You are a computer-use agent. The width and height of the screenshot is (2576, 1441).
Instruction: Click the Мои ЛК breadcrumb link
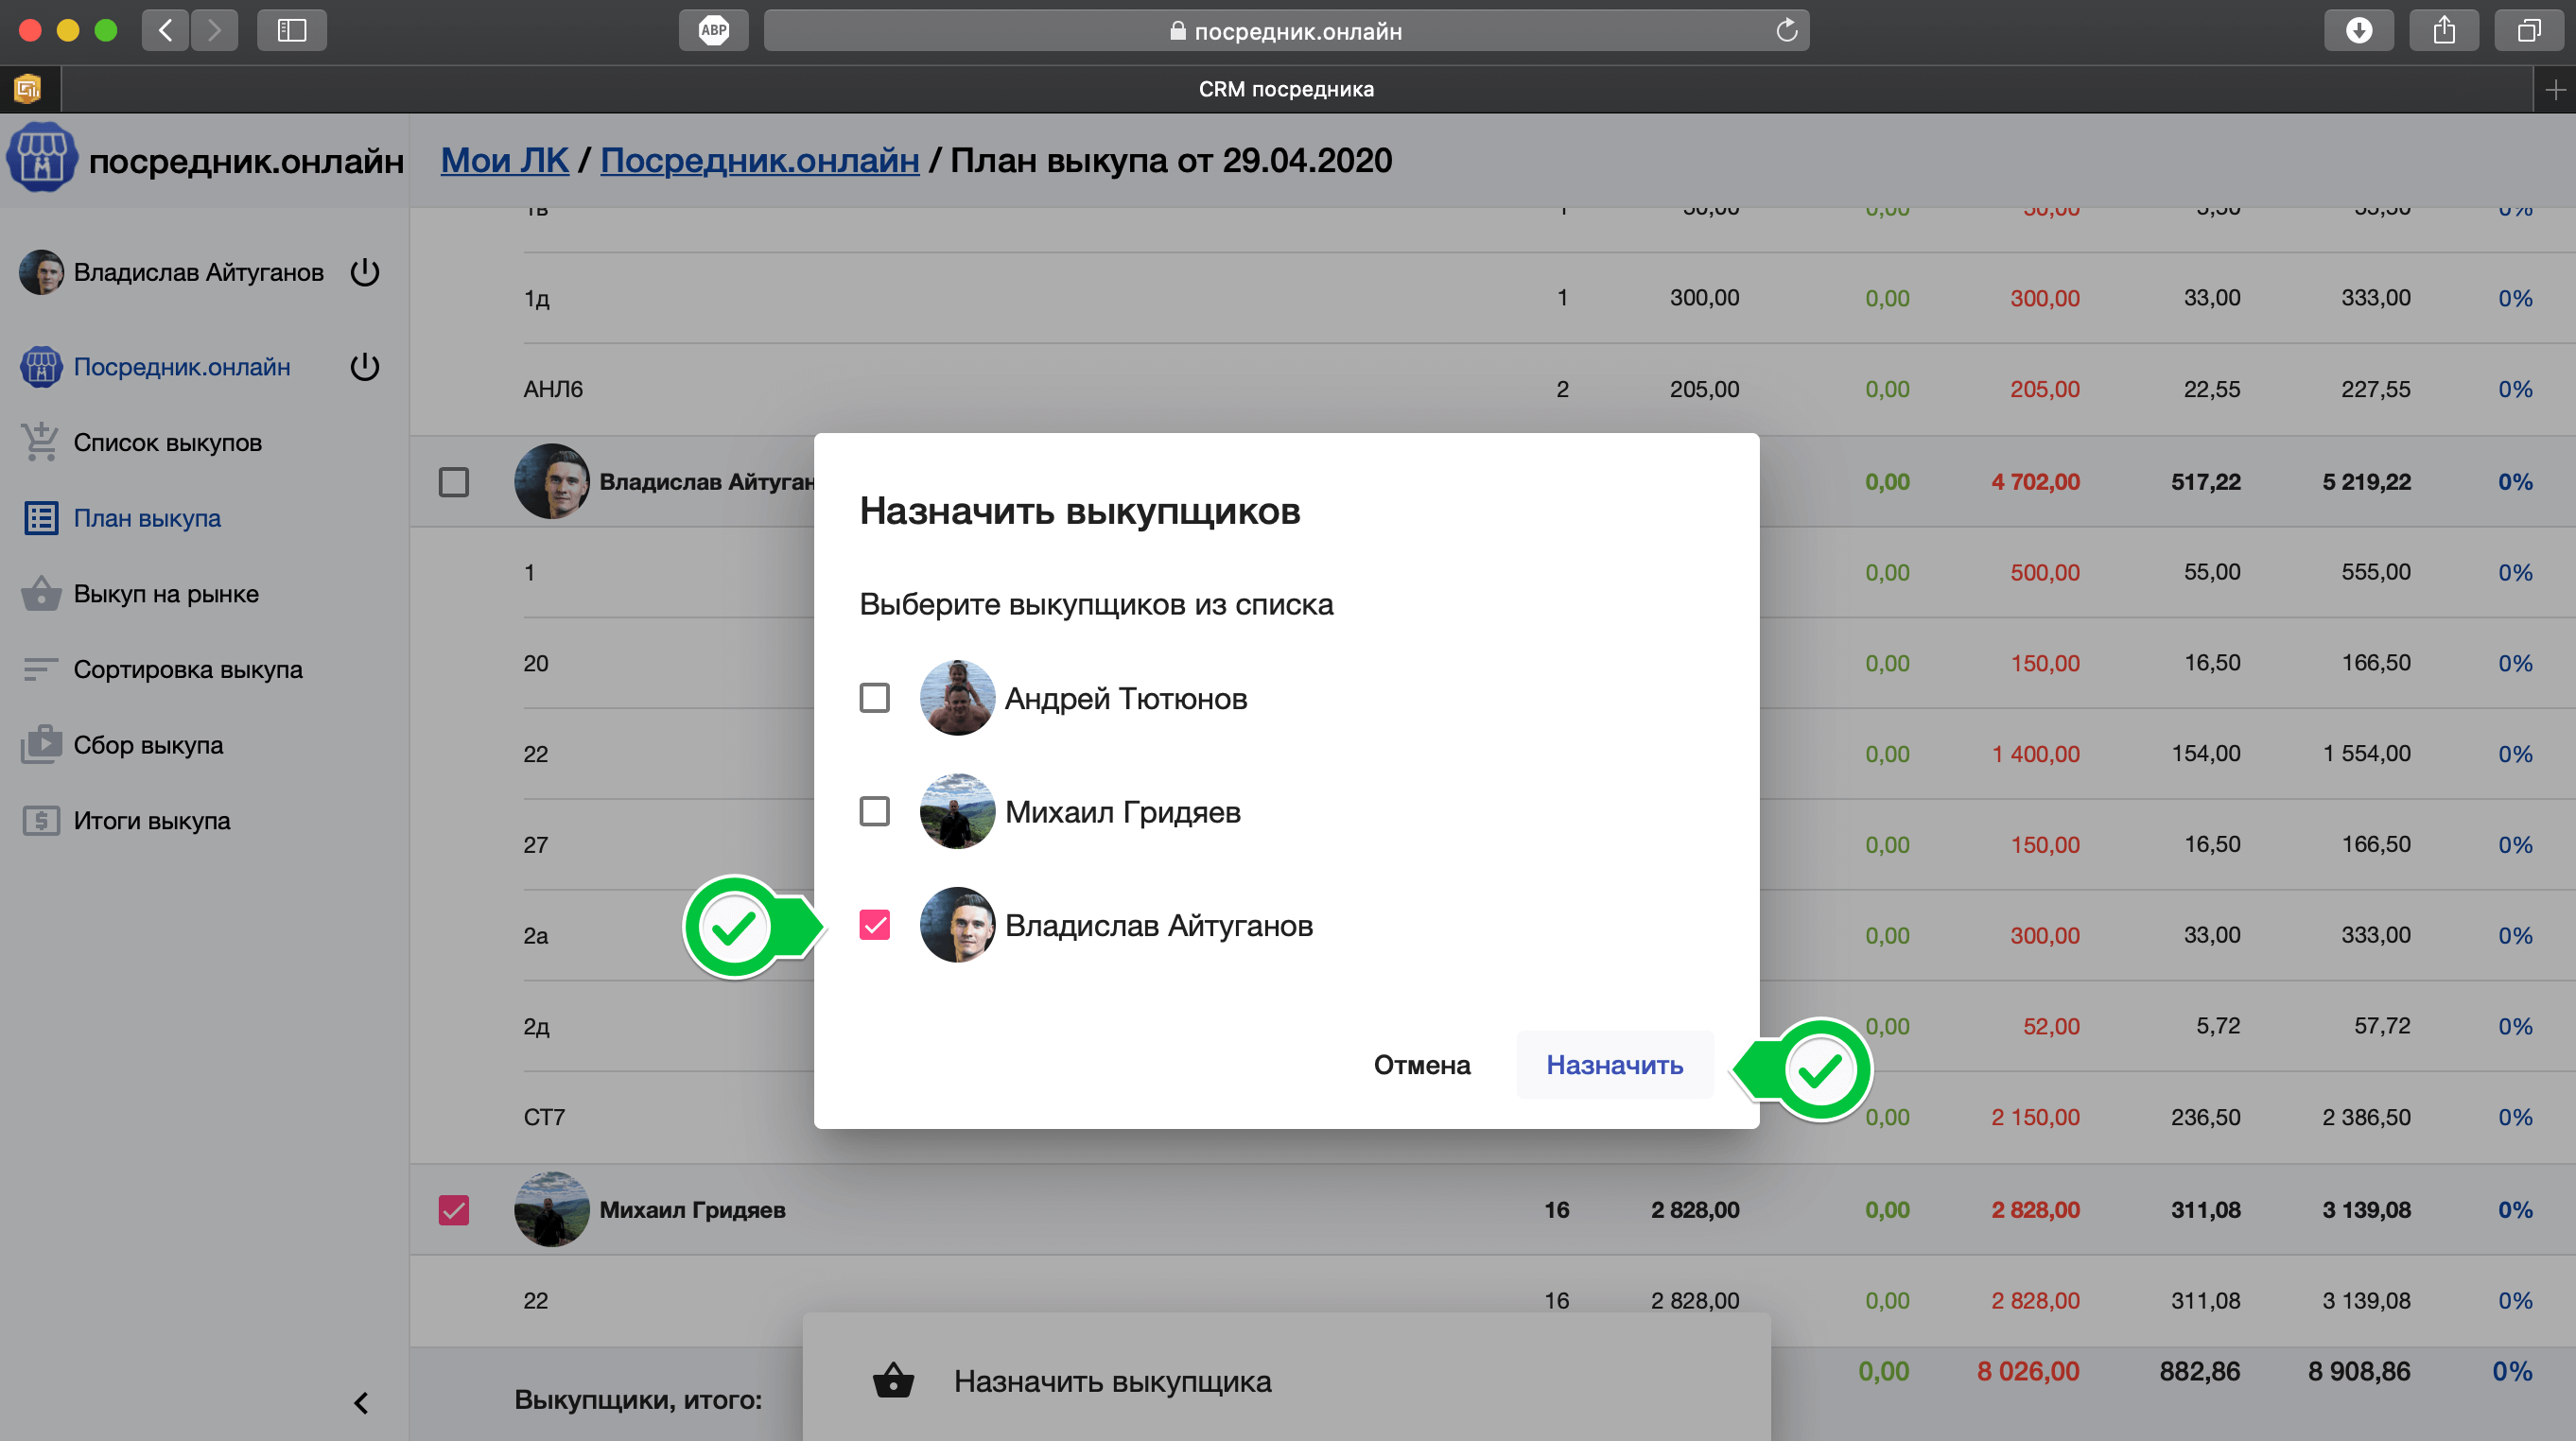[504, 160]
